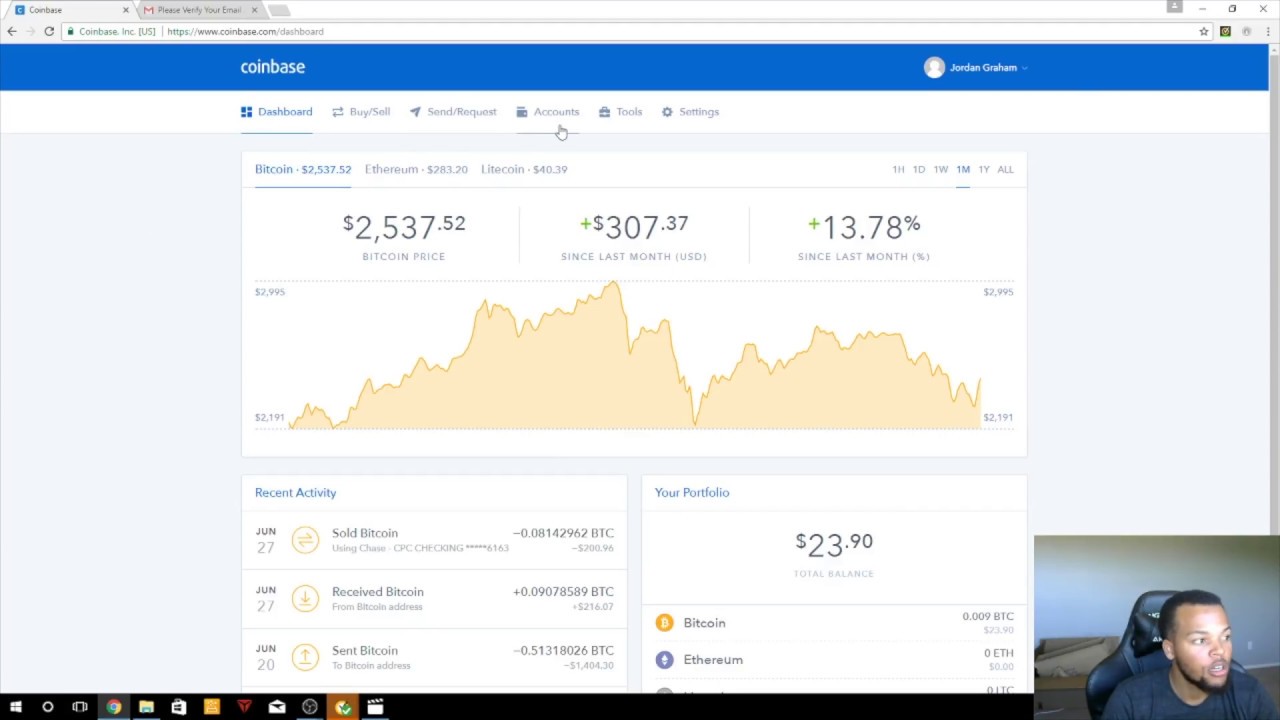The image size is (1280, 720).
Task: Click the orange Bitcoin coin icon
Action: (x=664, y=623)
